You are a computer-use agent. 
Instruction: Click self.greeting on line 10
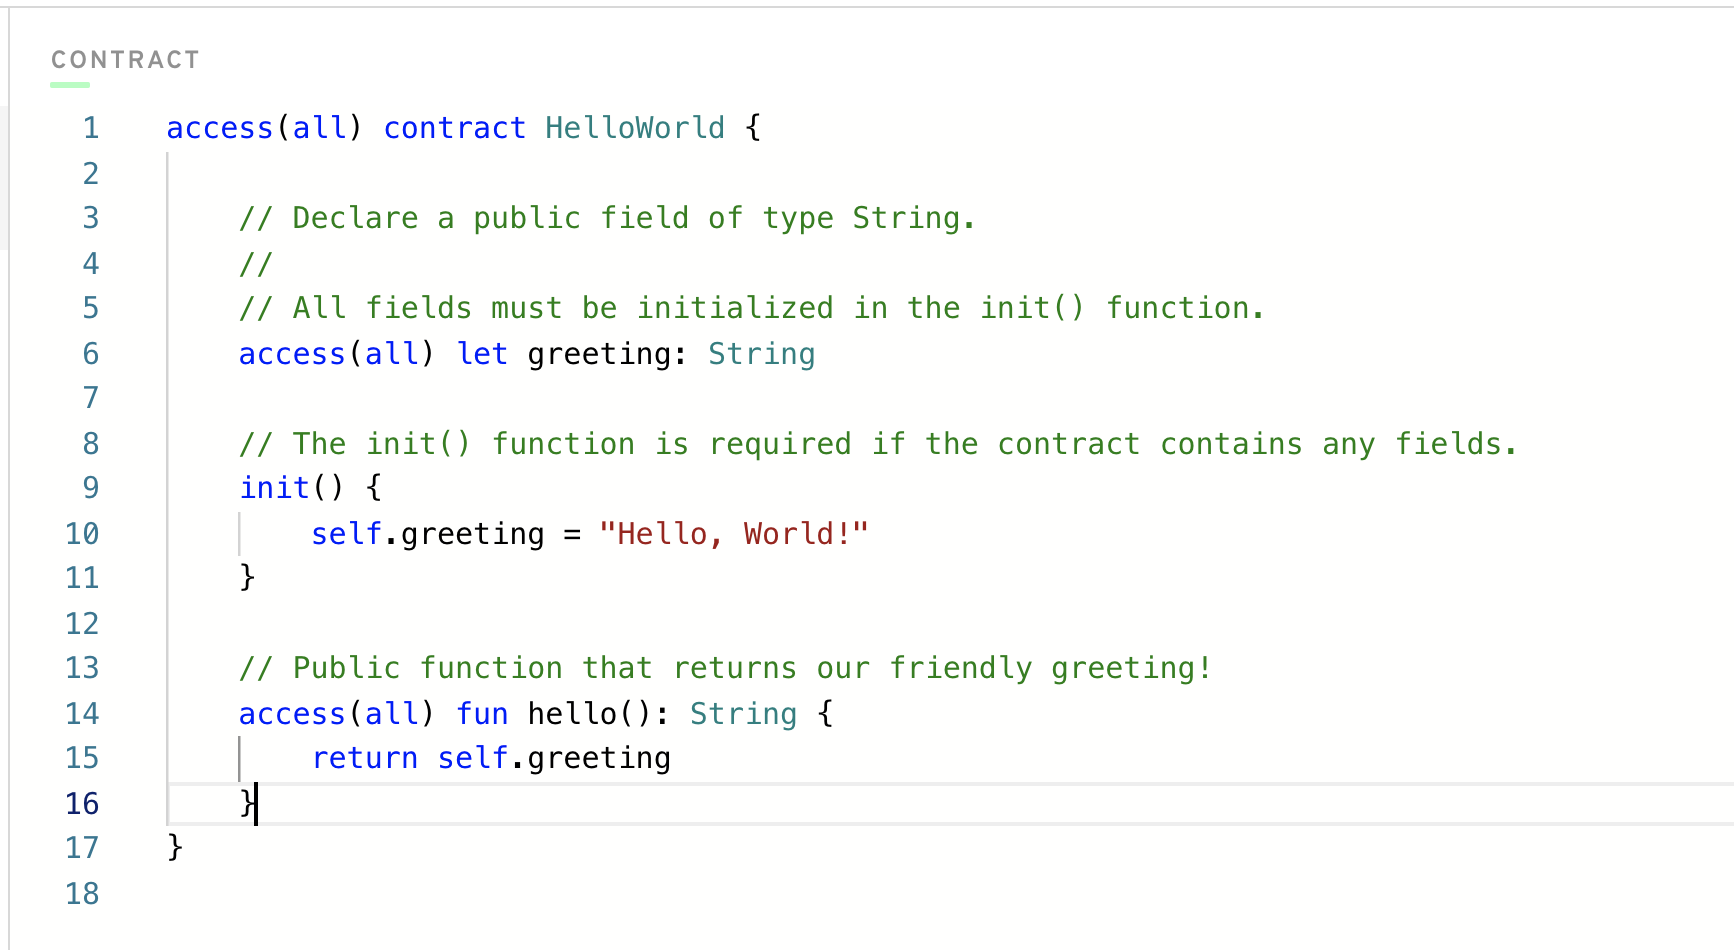pos(428,534)
